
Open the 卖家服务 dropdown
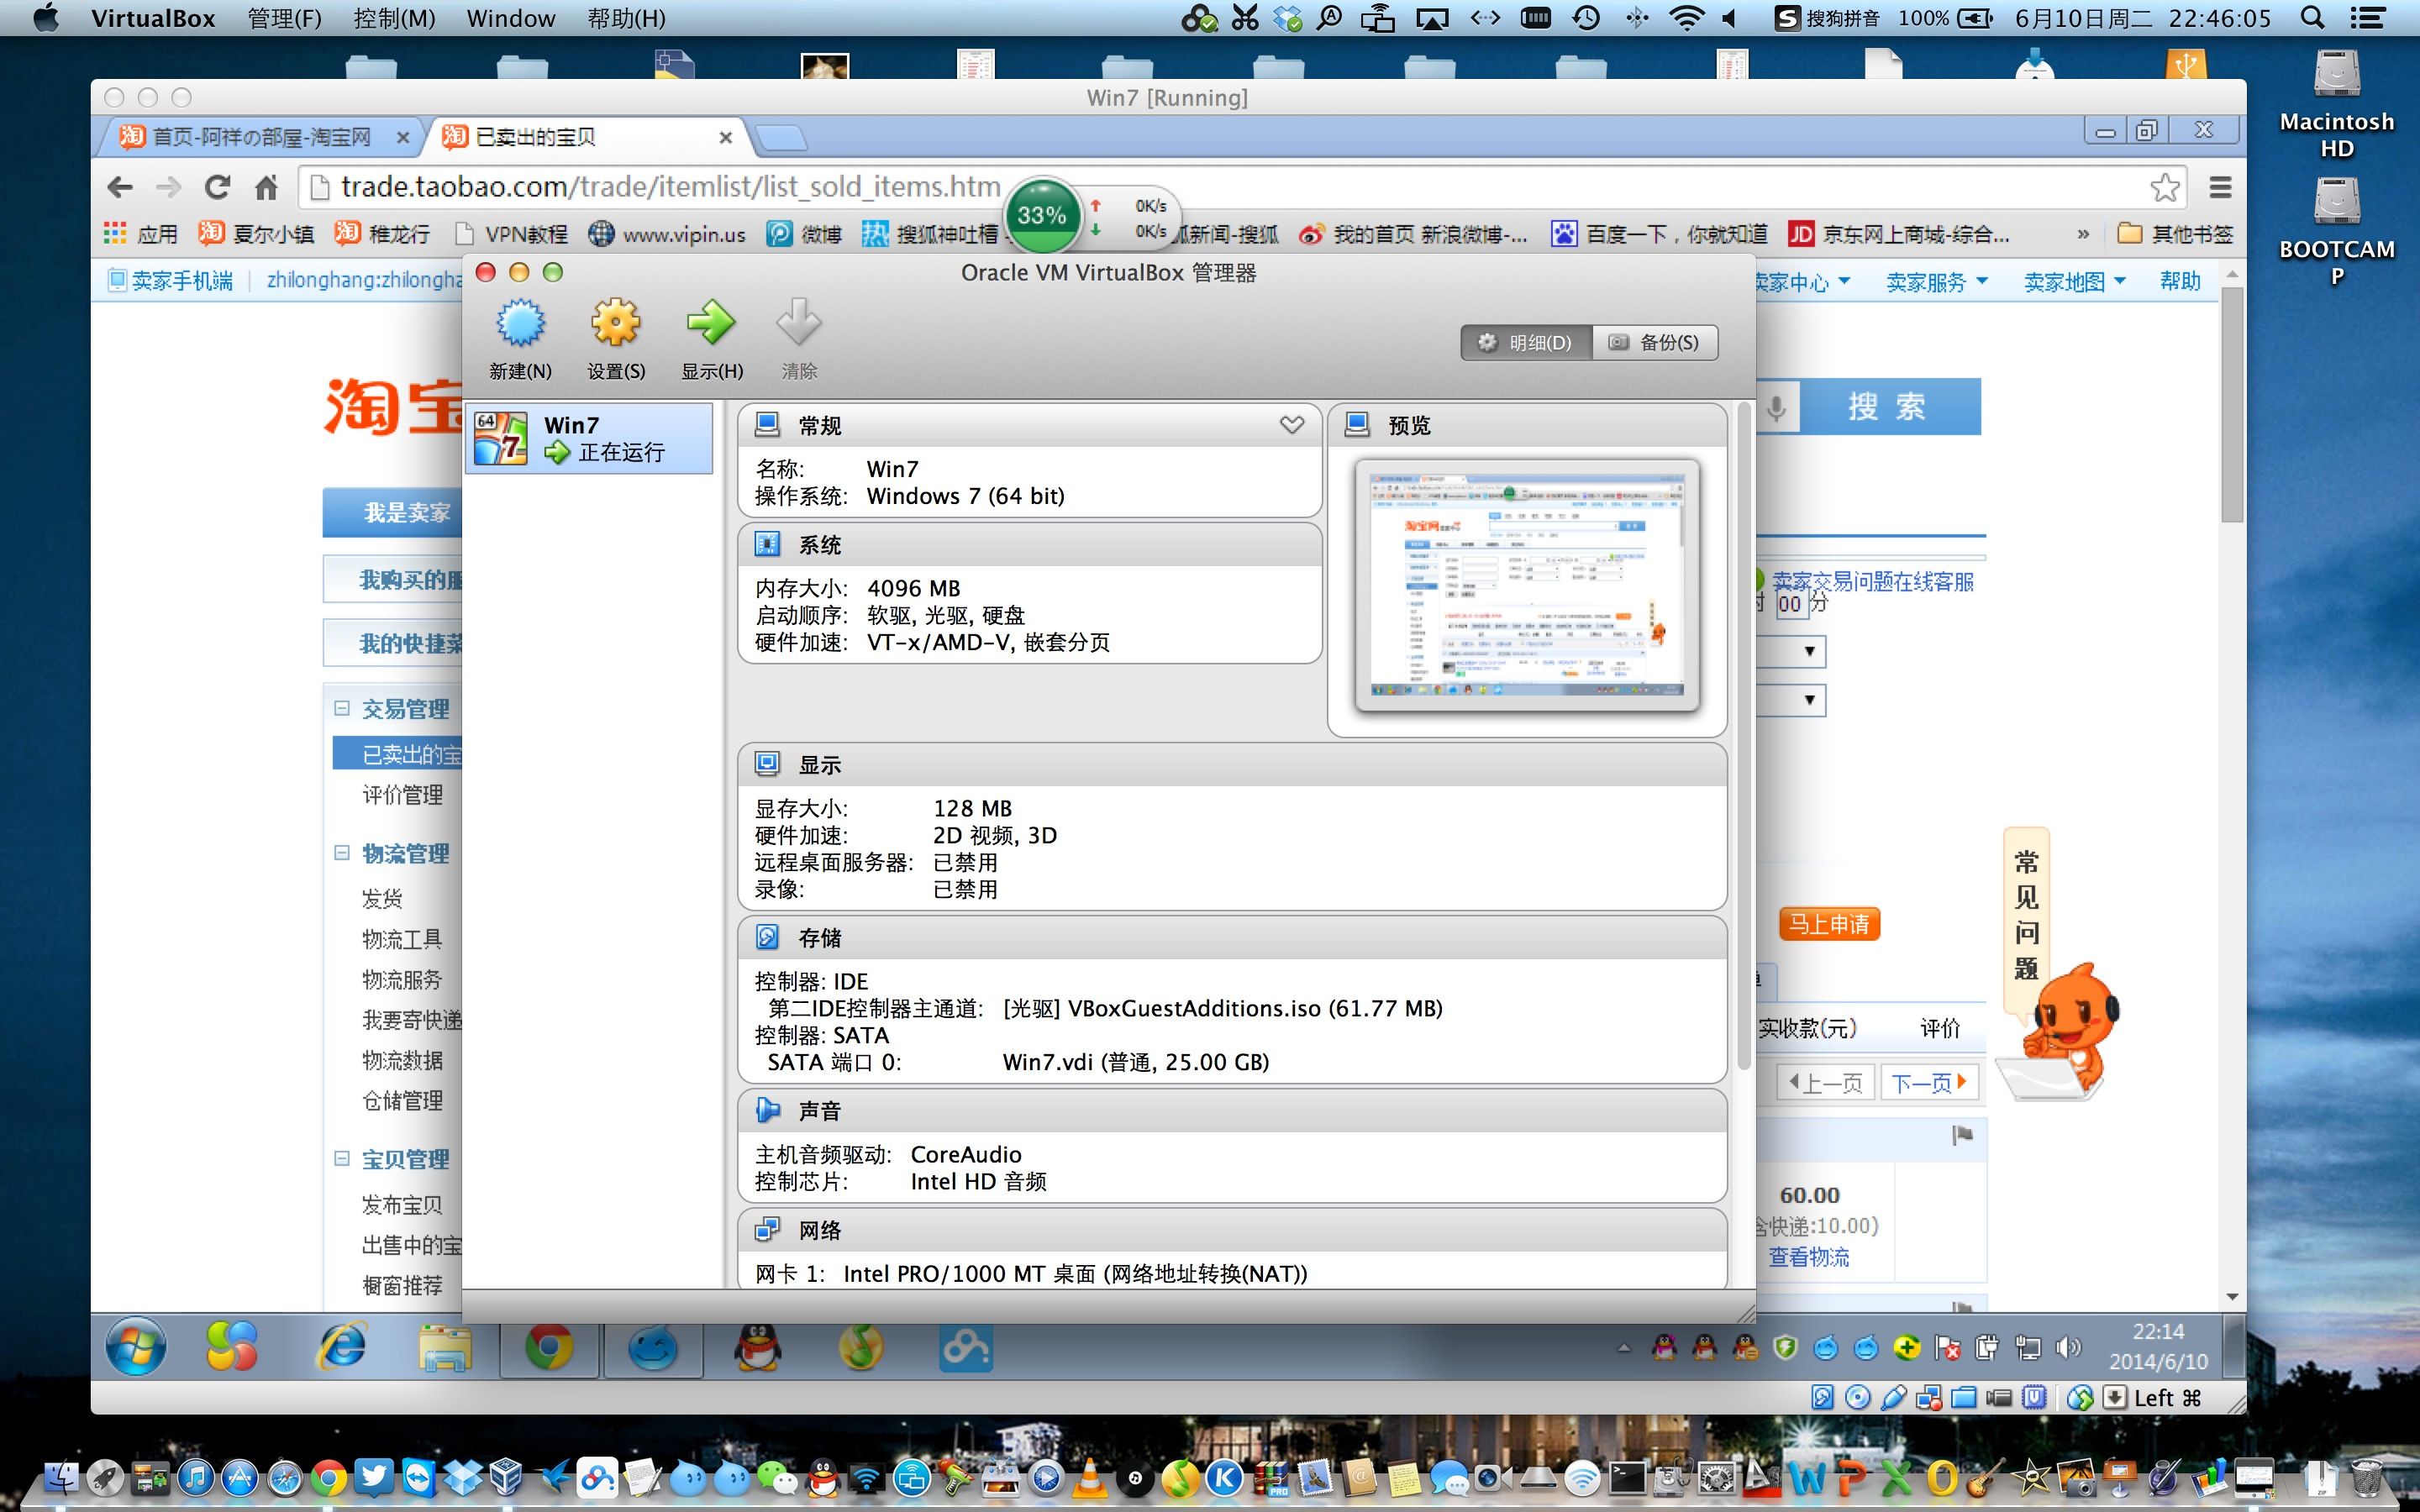pos(1936,282)
